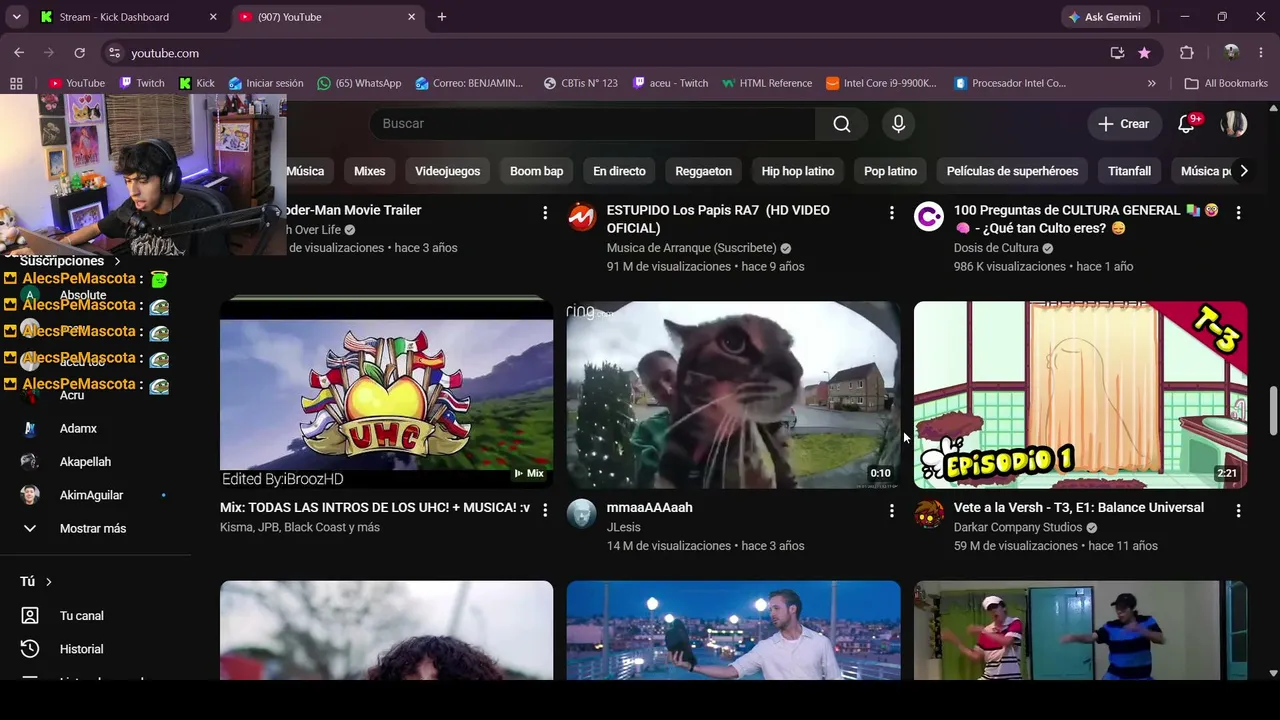
Task: Switch to the Stream - Kick Dashboard tab
Action: point(130,17)
